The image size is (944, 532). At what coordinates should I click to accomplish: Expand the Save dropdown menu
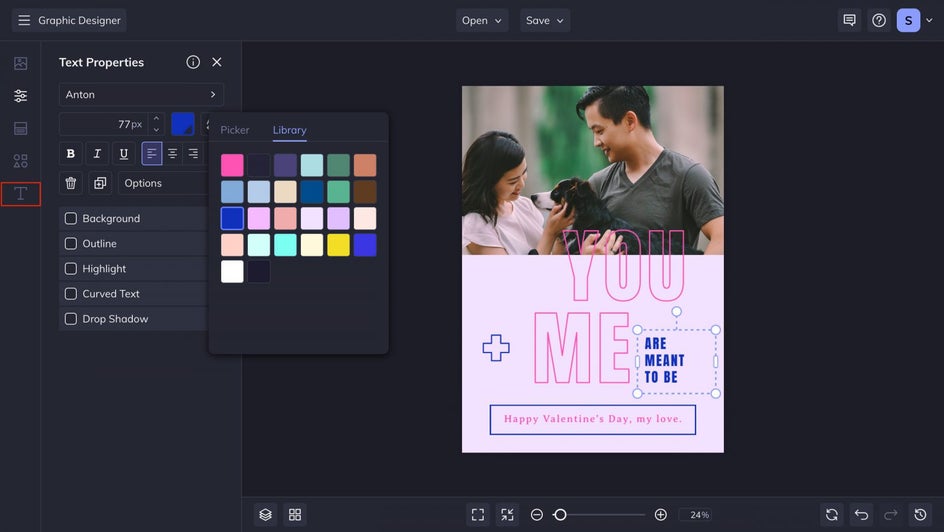coord(545,20)
